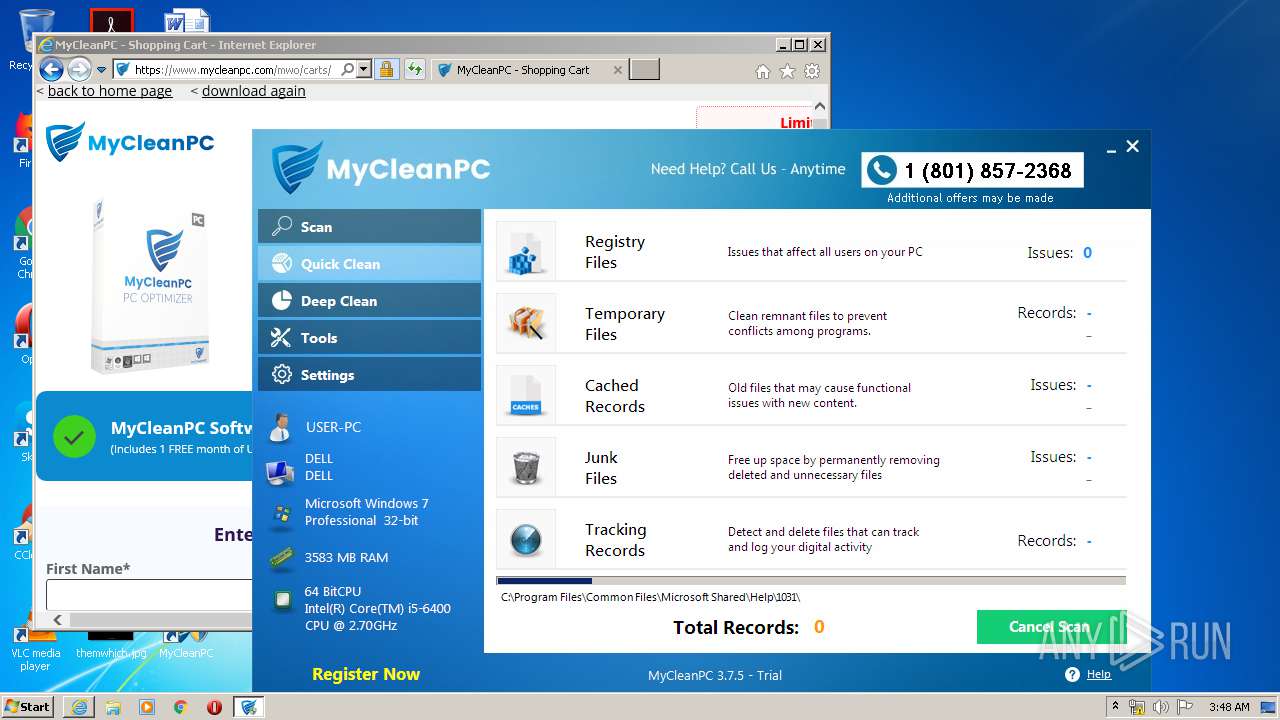Image resolution: width=1280 pixels, height=720 pixels.
Task: Open the Windows Start button
Action: click(x=28, y=706)
